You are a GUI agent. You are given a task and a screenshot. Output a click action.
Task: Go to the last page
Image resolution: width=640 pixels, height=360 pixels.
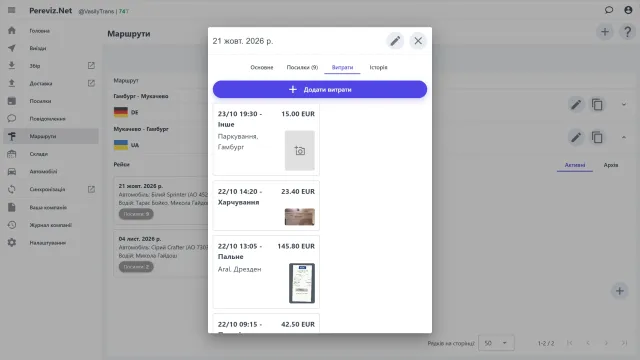point(624,343)
